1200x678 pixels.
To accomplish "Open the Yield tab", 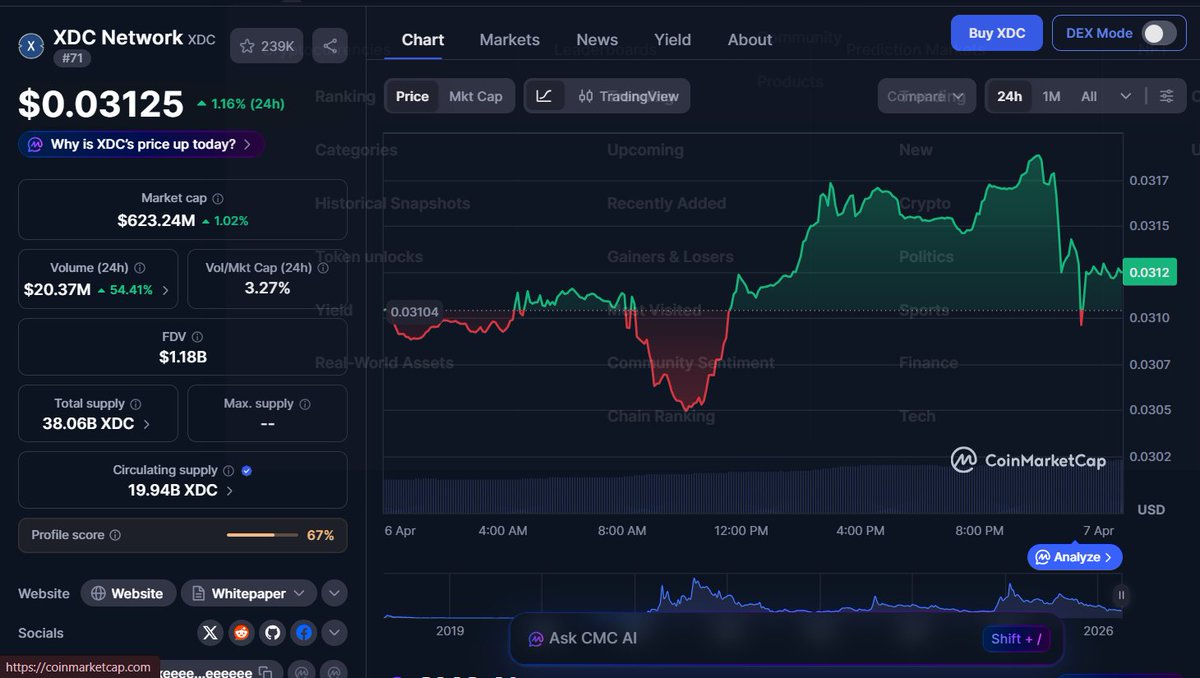I will tap(673, 40).
